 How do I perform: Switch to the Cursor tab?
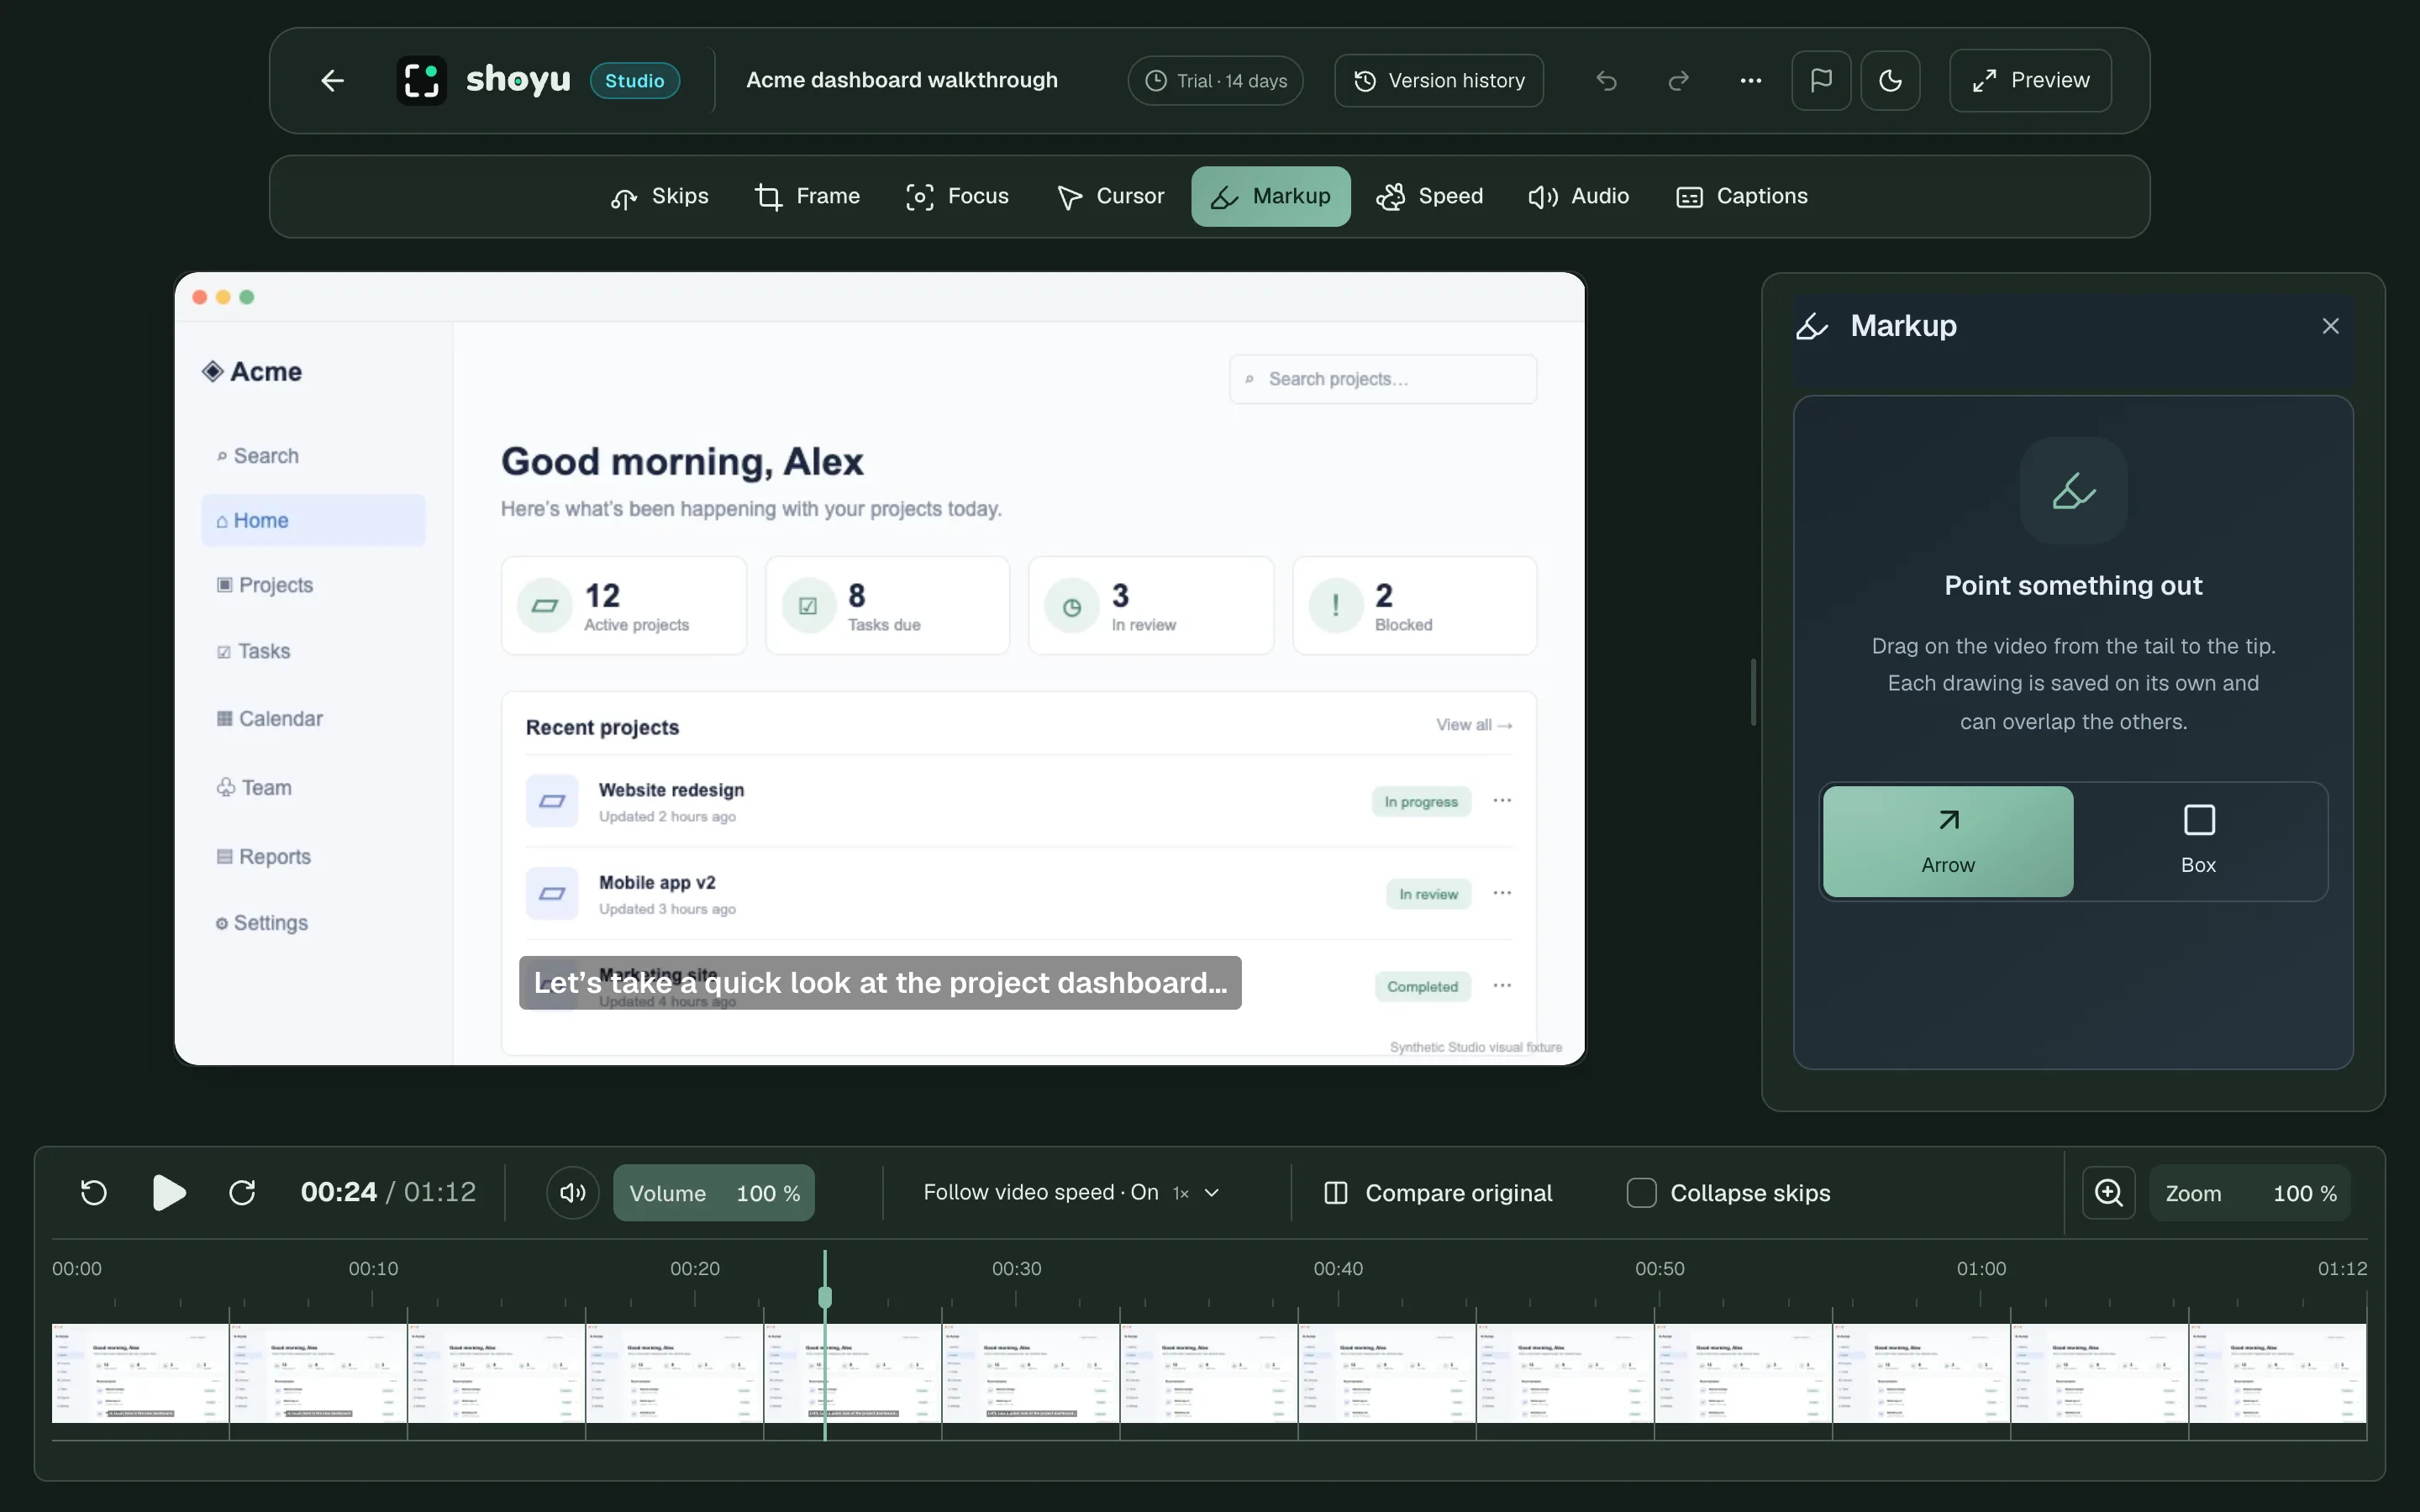1110,196
